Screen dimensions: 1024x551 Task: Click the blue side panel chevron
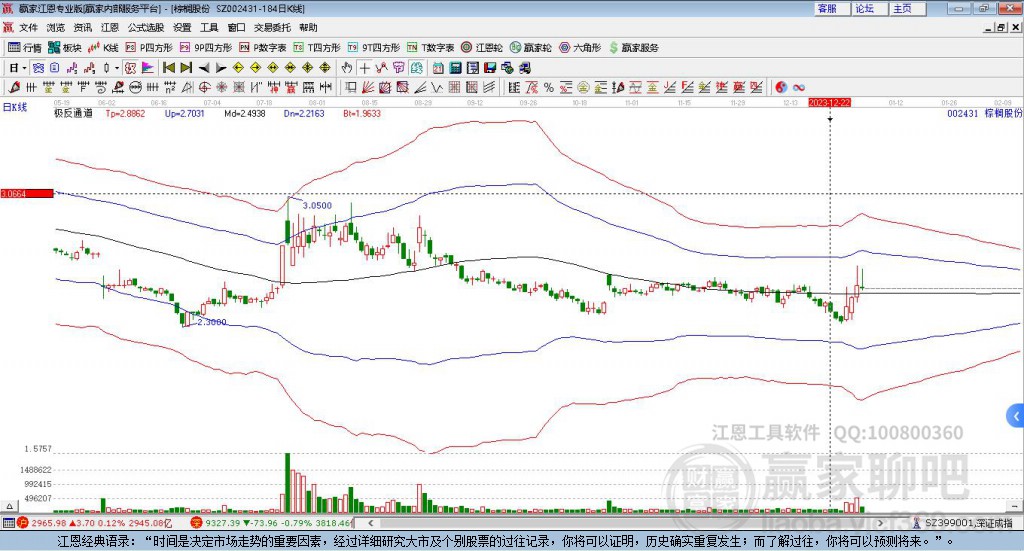tap(1016, 416)
